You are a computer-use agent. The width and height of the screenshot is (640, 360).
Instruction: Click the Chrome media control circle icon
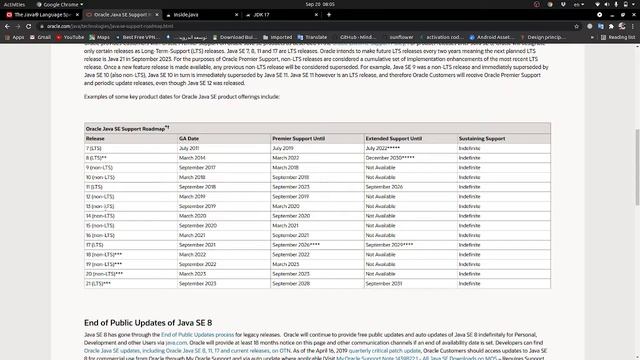[599, 15]
